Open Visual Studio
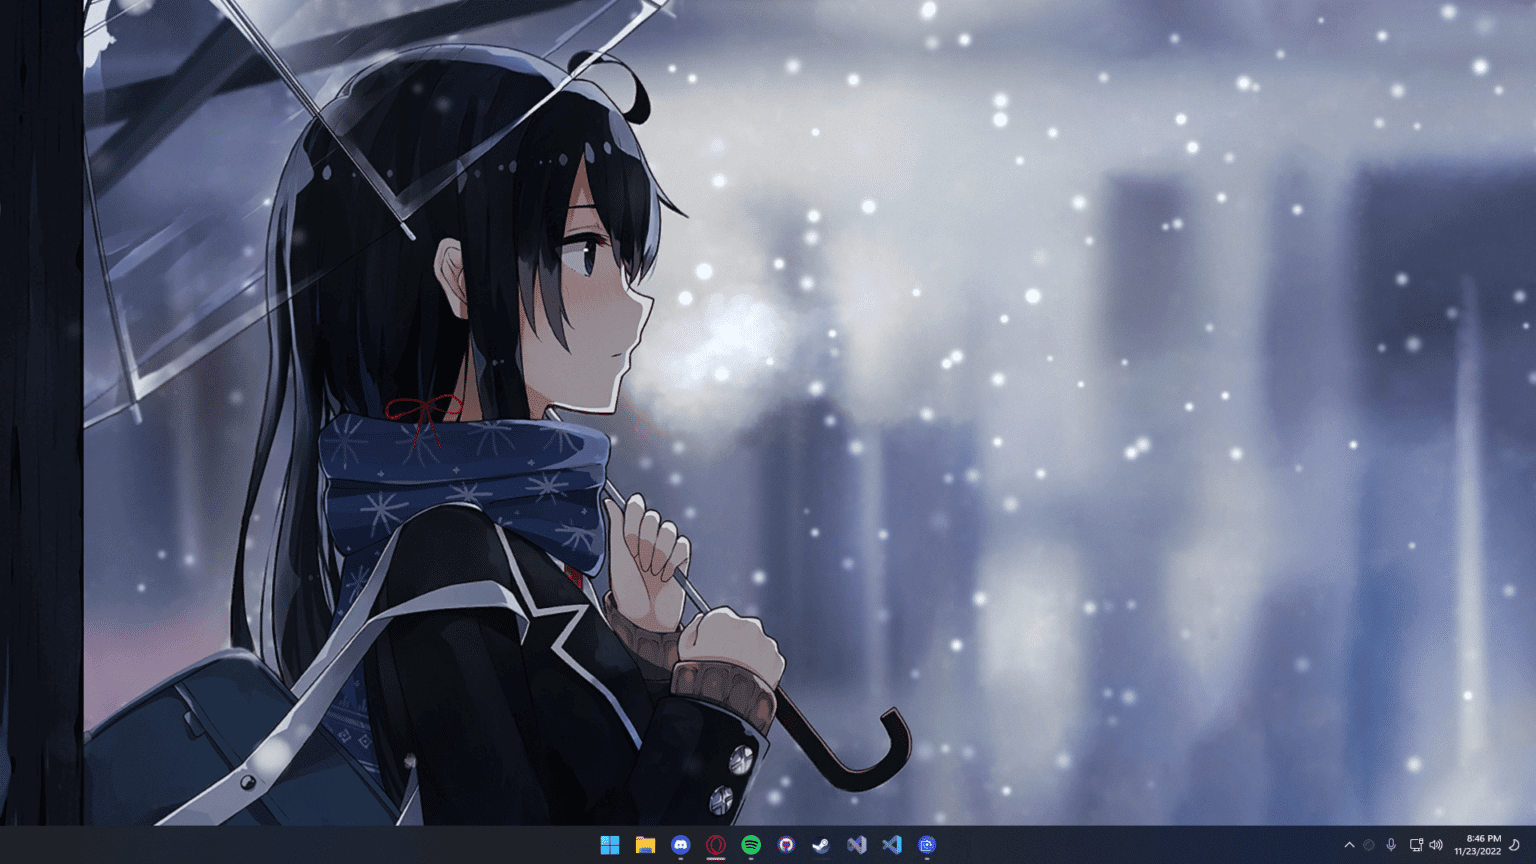This screenshot has width=1536, height=864. (x=856, y=845)
